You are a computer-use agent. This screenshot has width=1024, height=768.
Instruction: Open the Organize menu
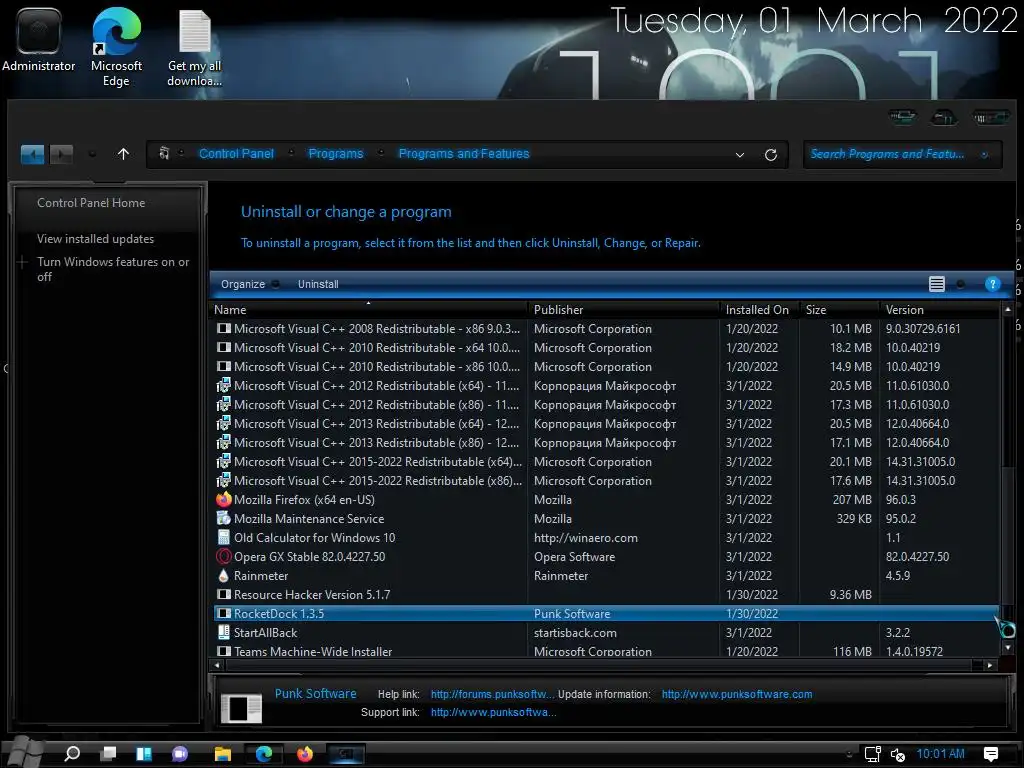249,284
